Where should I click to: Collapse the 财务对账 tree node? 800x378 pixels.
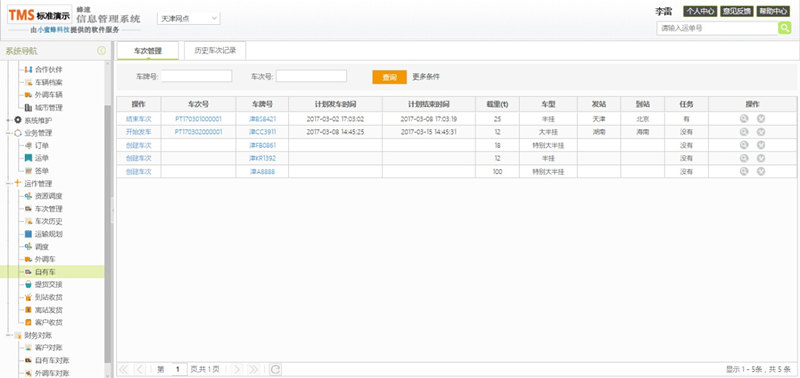pos(9,335)
